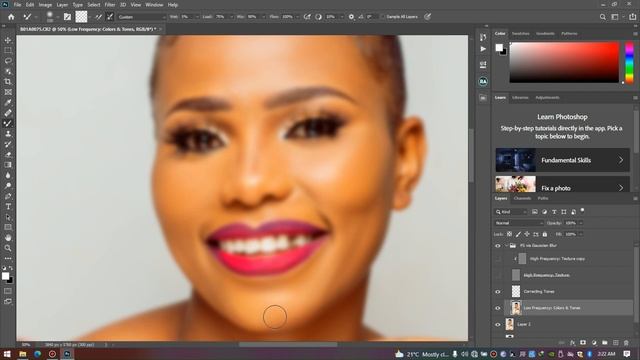Select the Lasso tool
Screen dimensions: 640x360
coord(8,61)
